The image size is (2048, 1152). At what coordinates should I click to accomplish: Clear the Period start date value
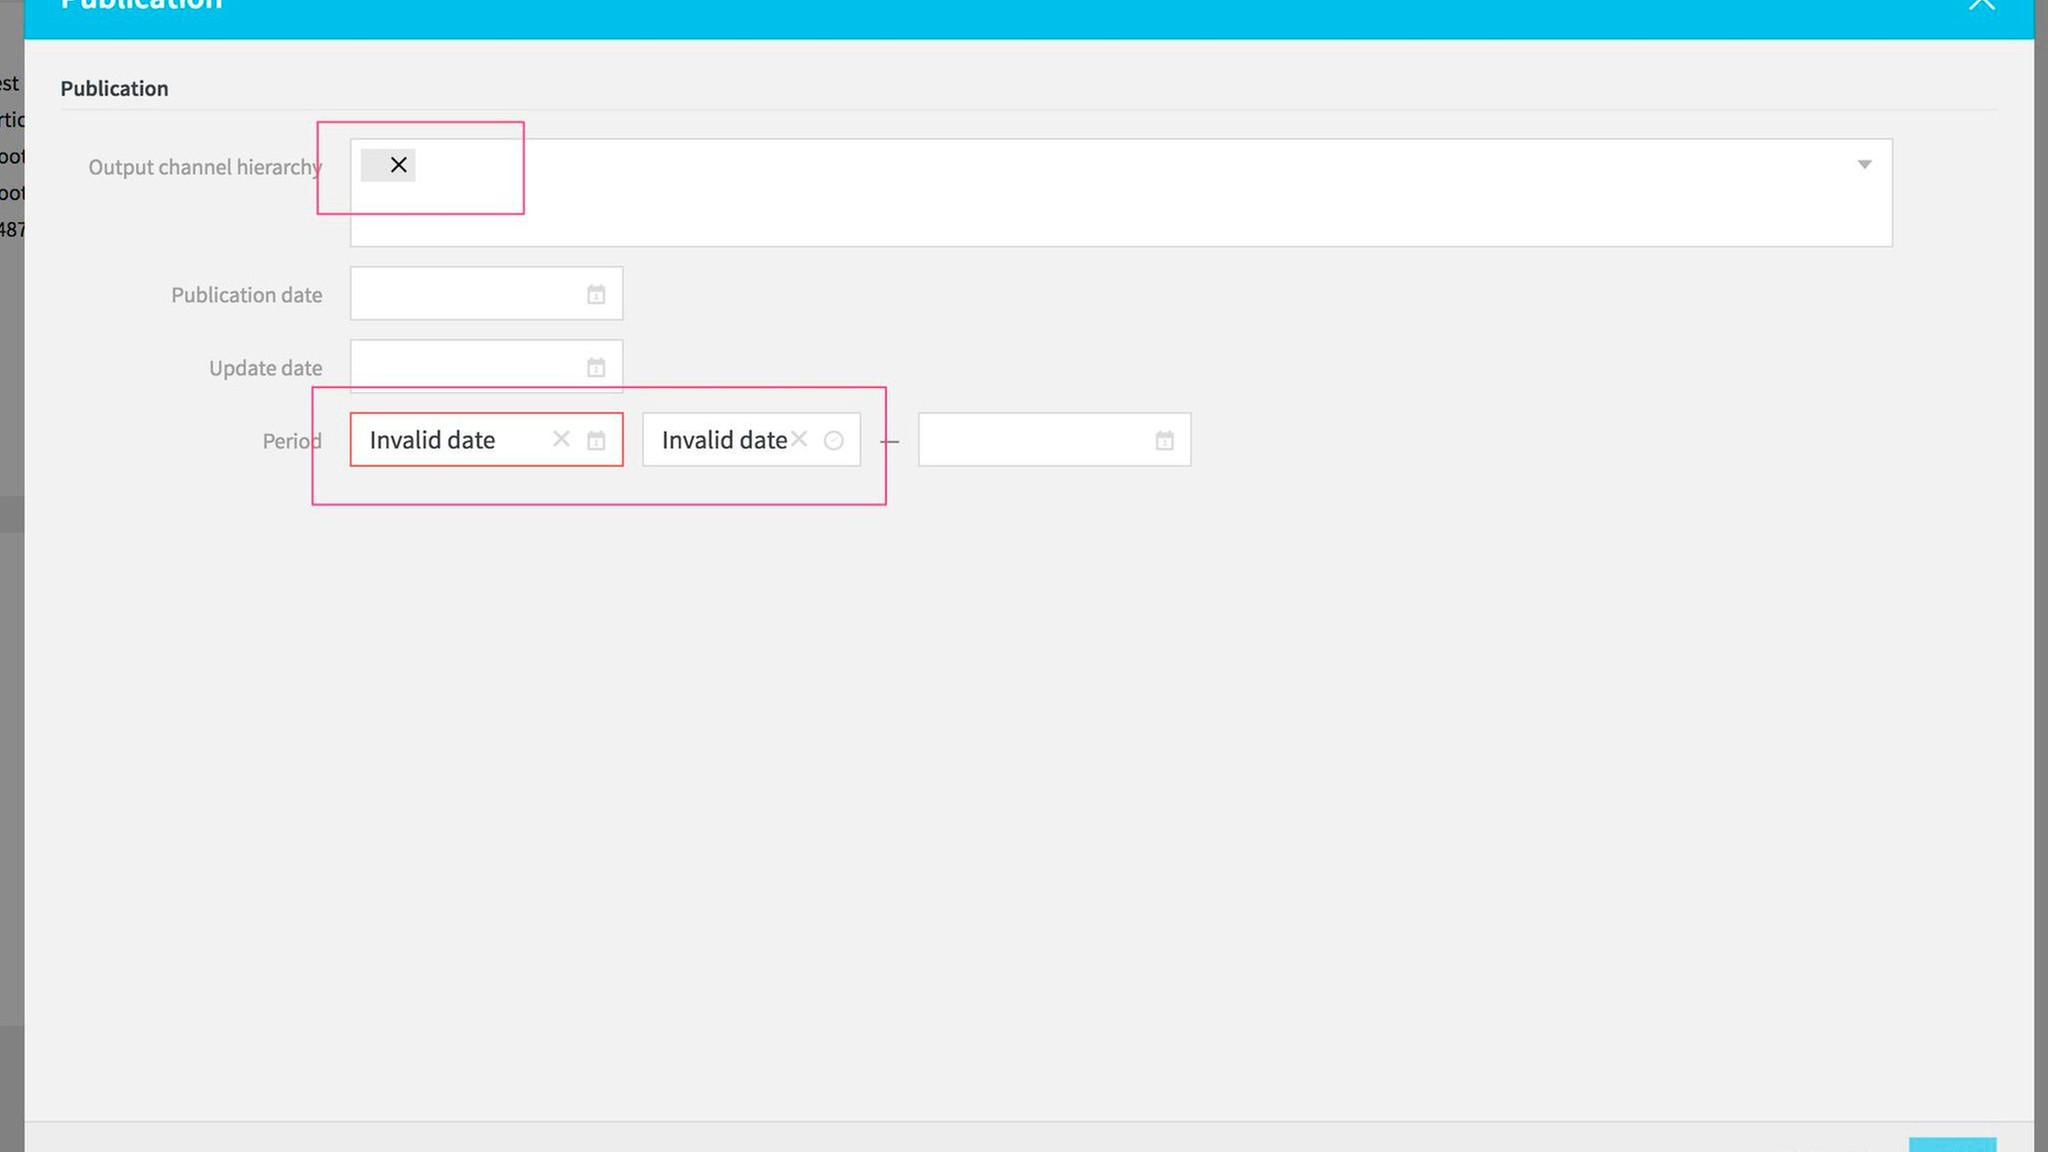pyautogui.click(x=561, y=439)
